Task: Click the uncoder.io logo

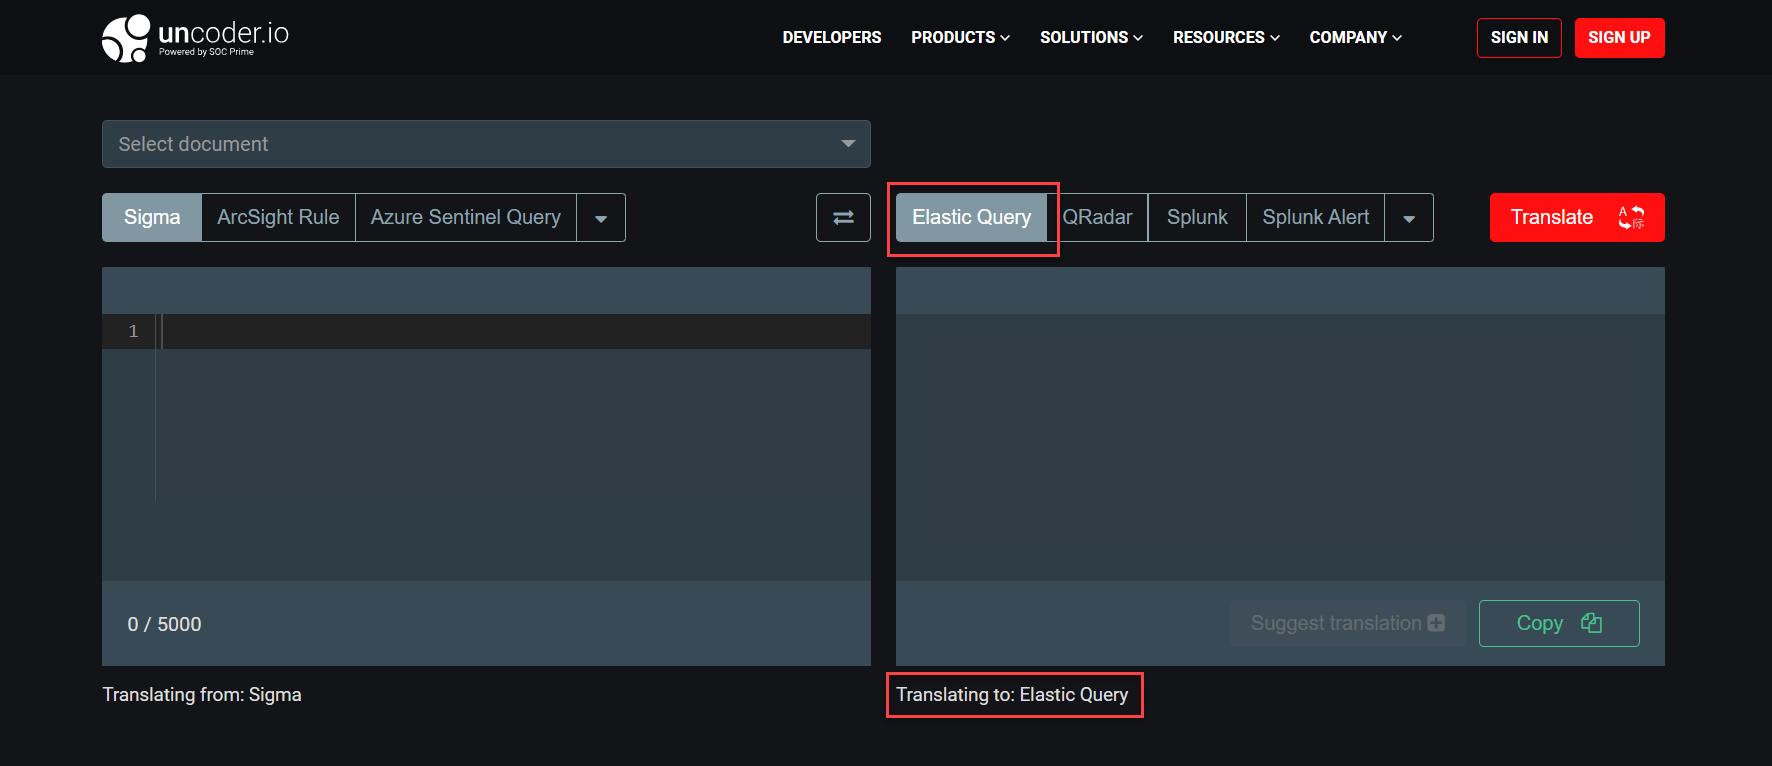Action: (195, 38)
